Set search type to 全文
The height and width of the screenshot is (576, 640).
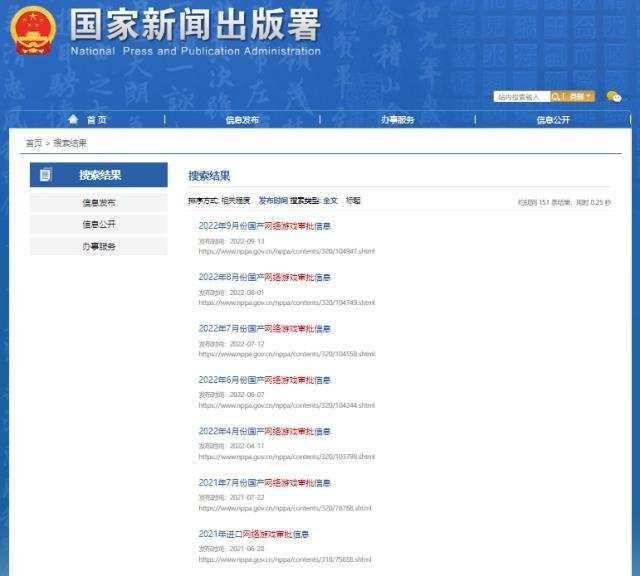click(x=330, y=200)
